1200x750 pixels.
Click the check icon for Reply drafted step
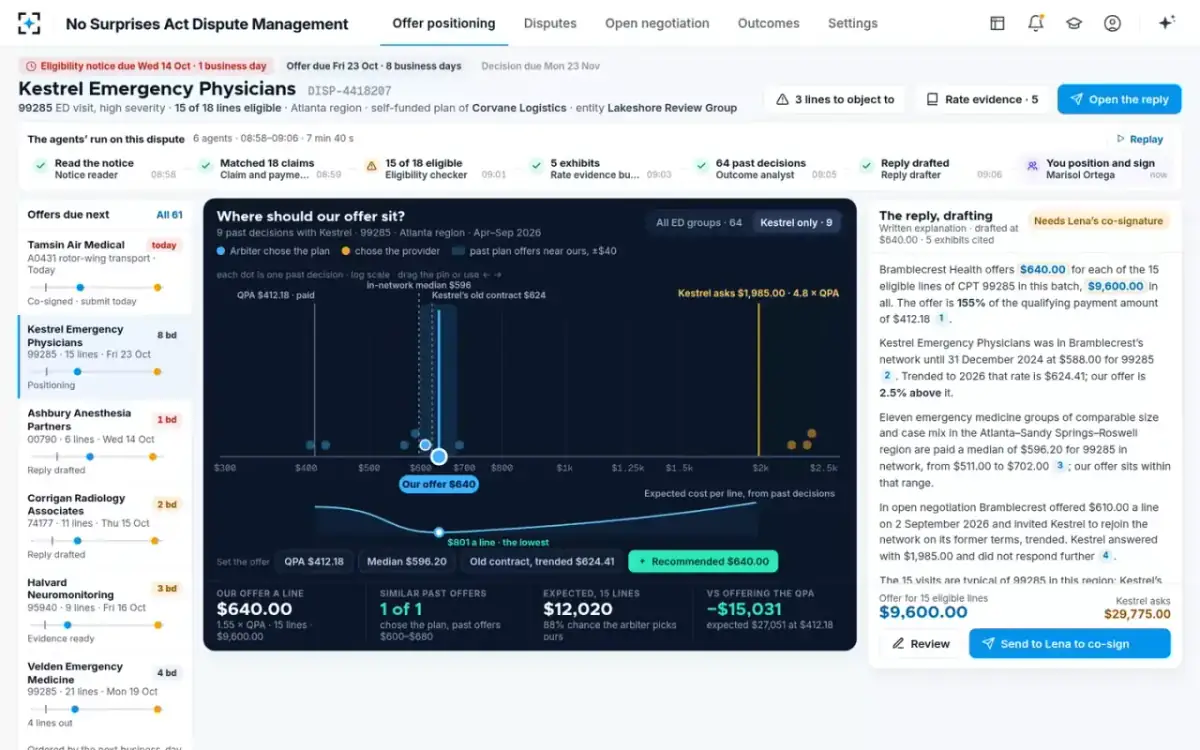866,168
